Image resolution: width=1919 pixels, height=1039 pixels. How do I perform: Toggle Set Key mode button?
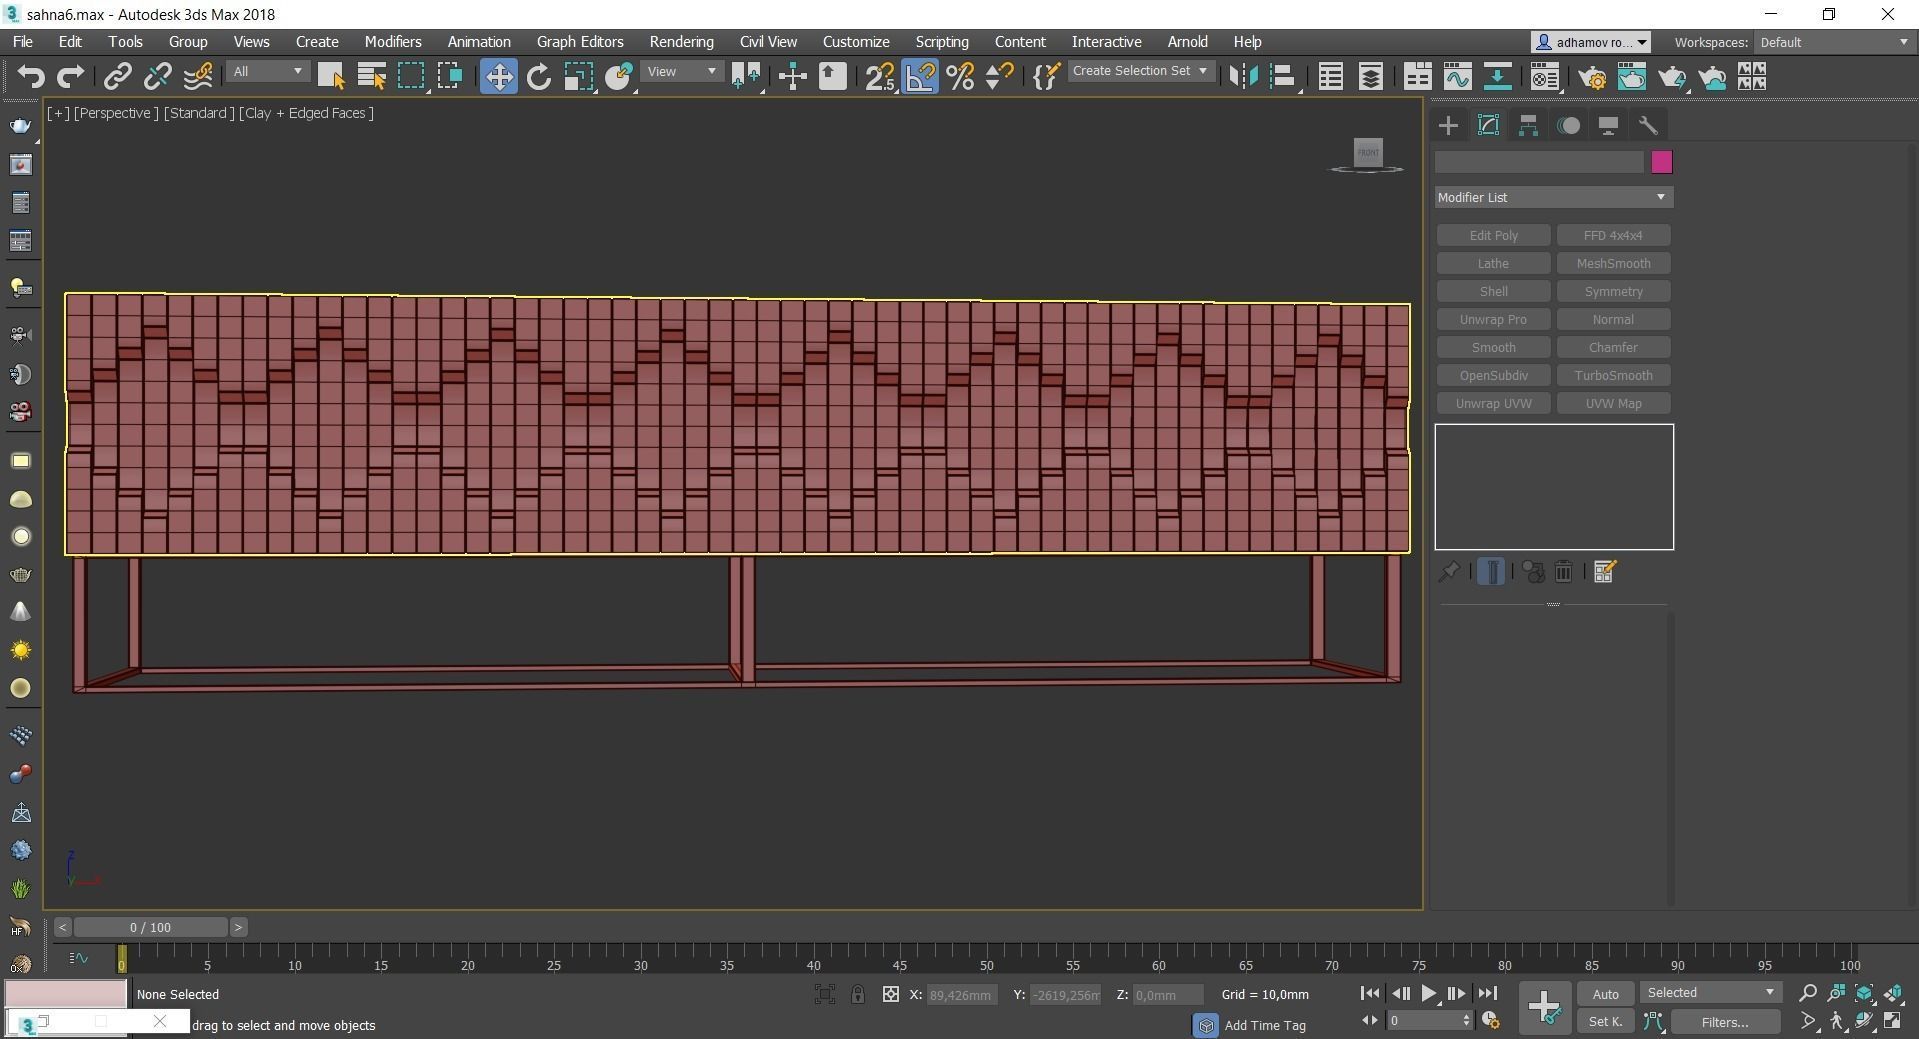(1605, 1021)
